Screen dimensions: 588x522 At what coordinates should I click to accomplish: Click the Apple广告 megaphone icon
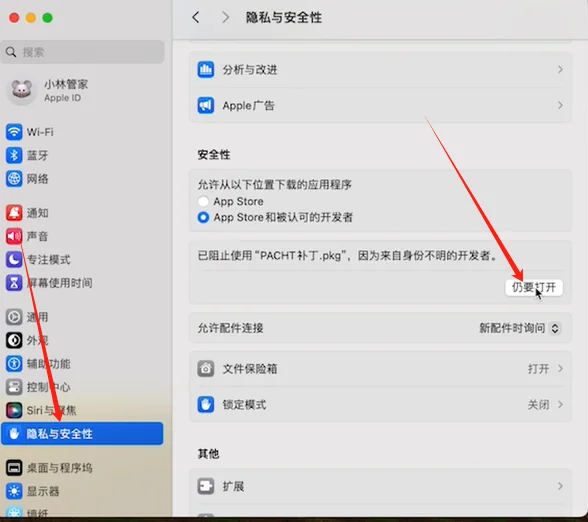(206, 105)
